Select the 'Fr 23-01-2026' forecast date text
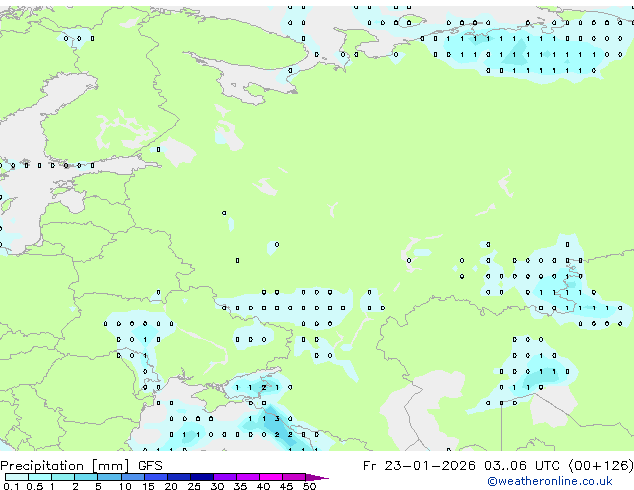 pos(419,466)
